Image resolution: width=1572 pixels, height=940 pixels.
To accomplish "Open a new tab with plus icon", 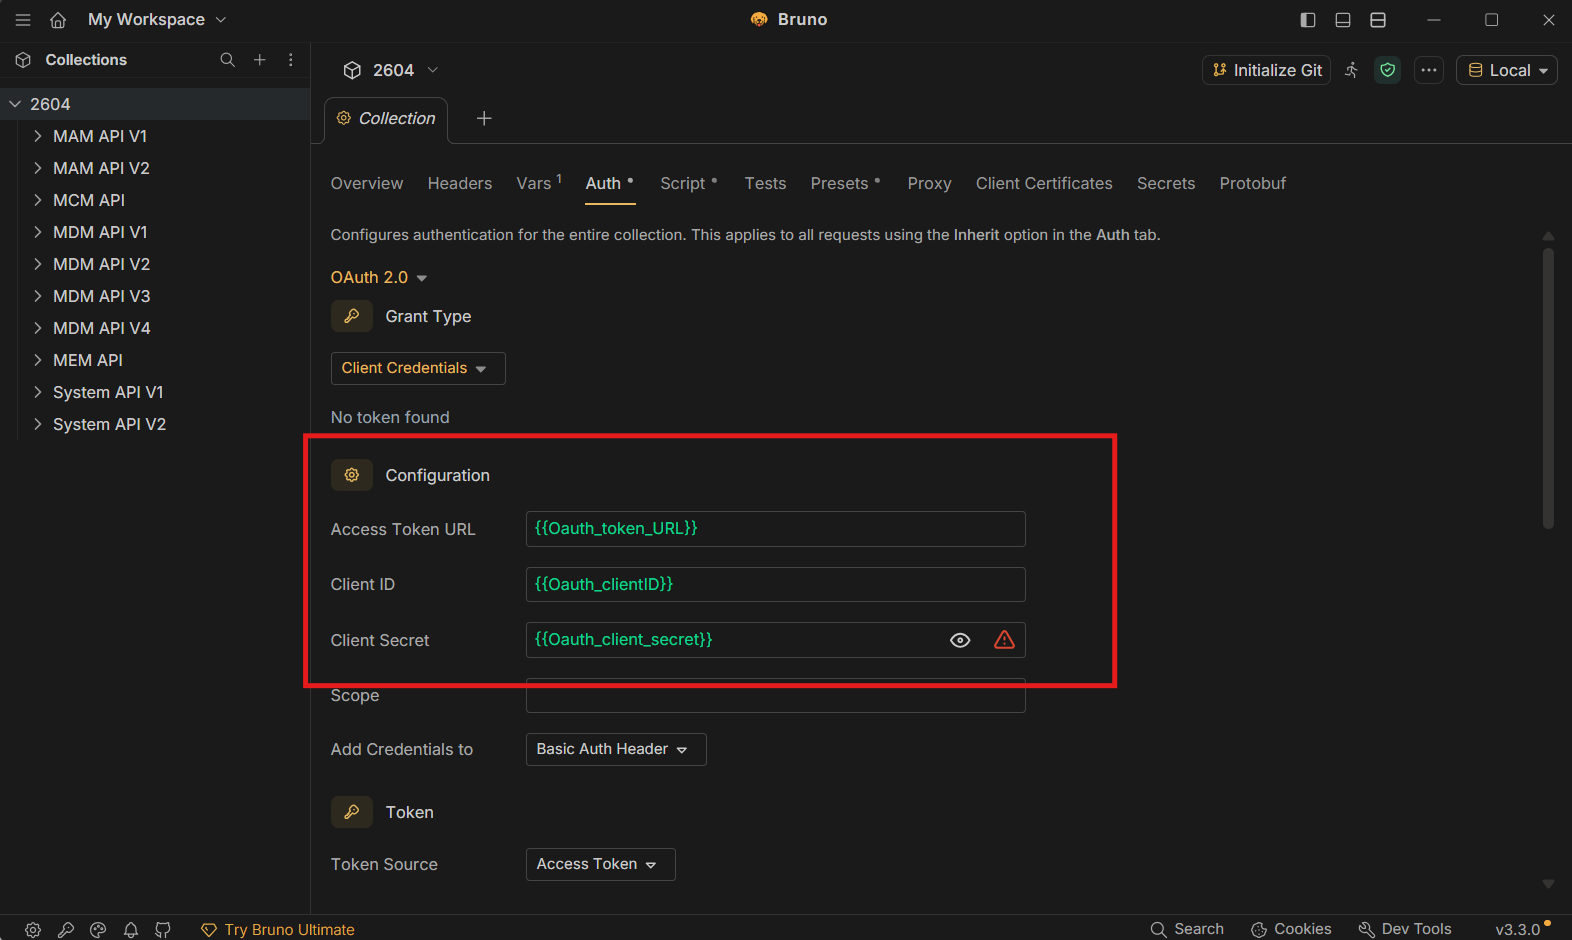I will point(484,118).
